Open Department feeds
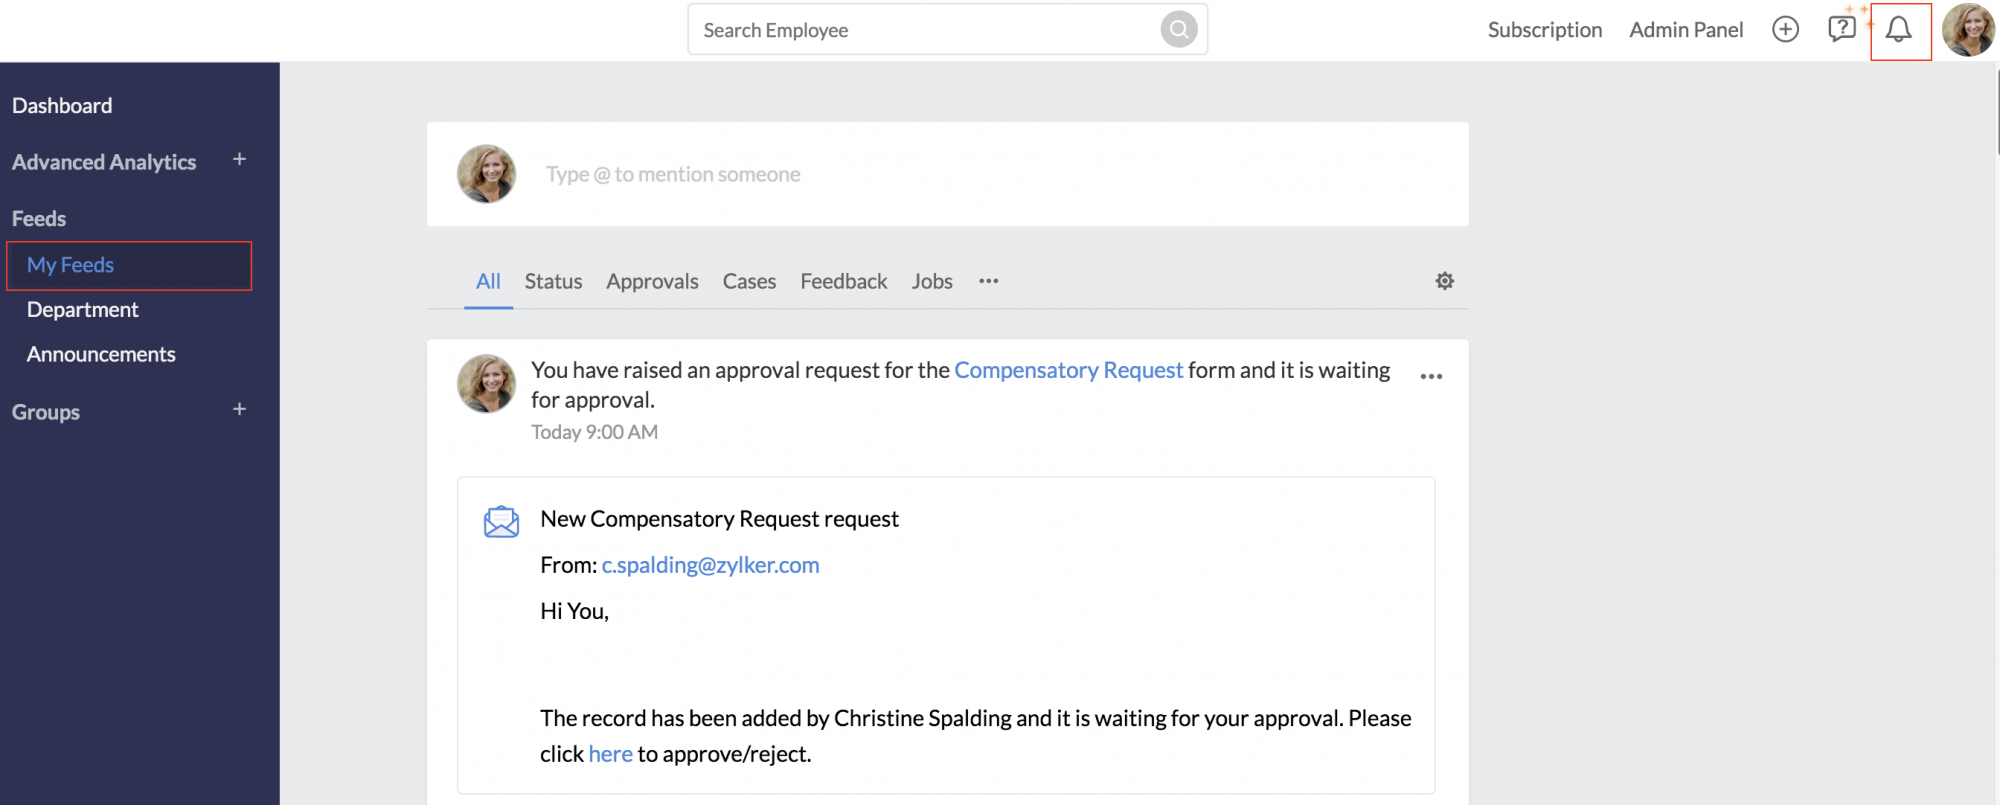 tap(83, 310)
